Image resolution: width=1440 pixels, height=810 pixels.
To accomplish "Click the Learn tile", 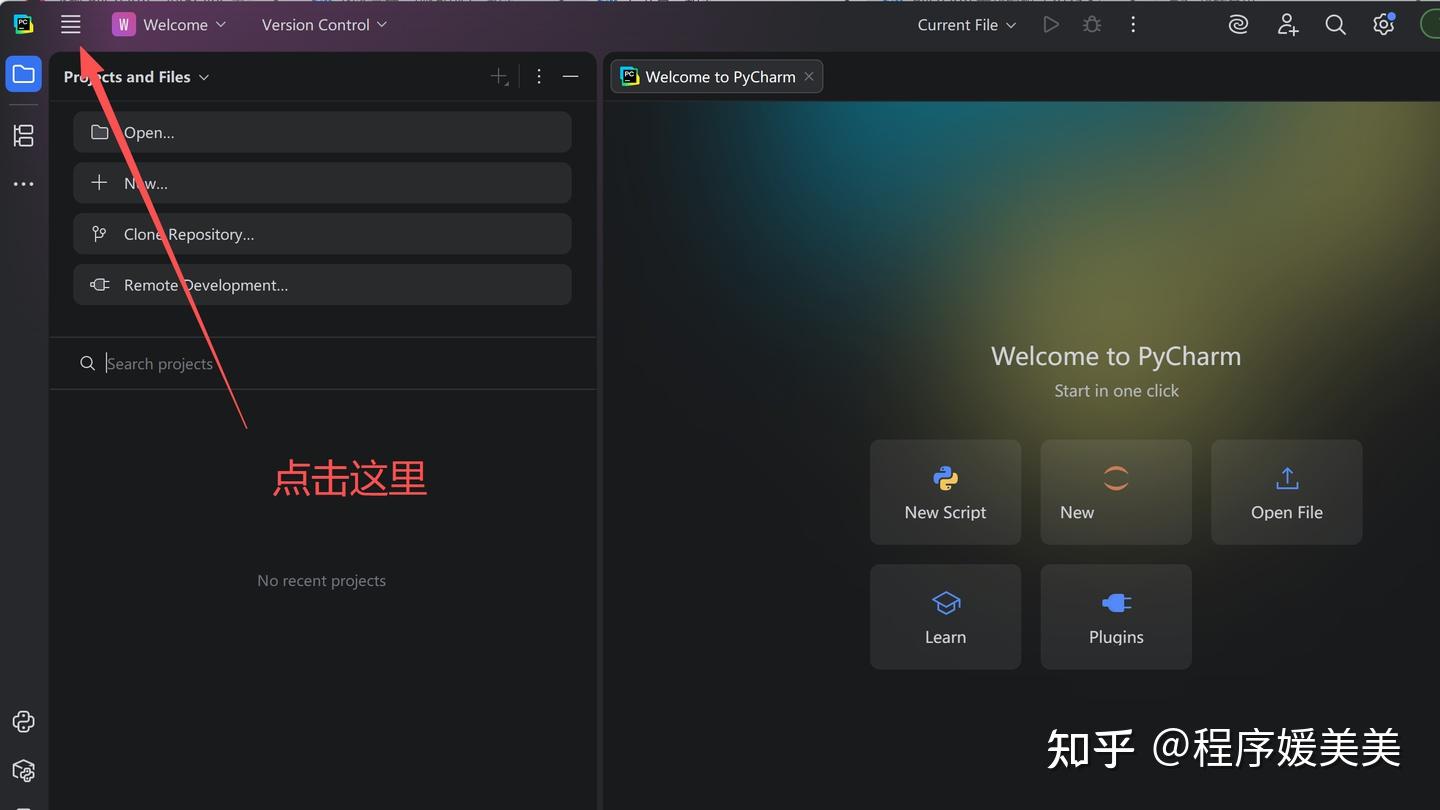I will click(x=945, y=617).
